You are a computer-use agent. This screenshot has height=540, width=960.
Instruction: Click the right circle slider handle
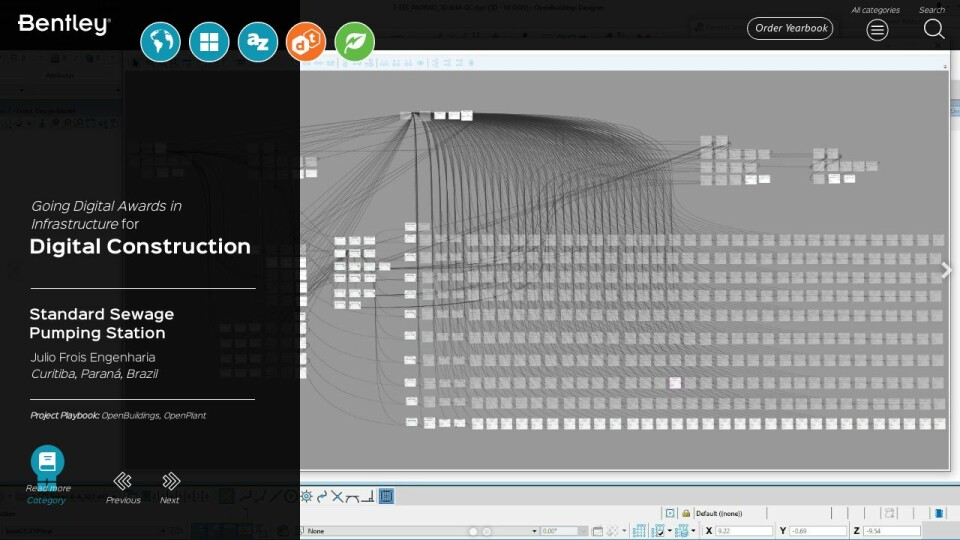coord(487,531)
